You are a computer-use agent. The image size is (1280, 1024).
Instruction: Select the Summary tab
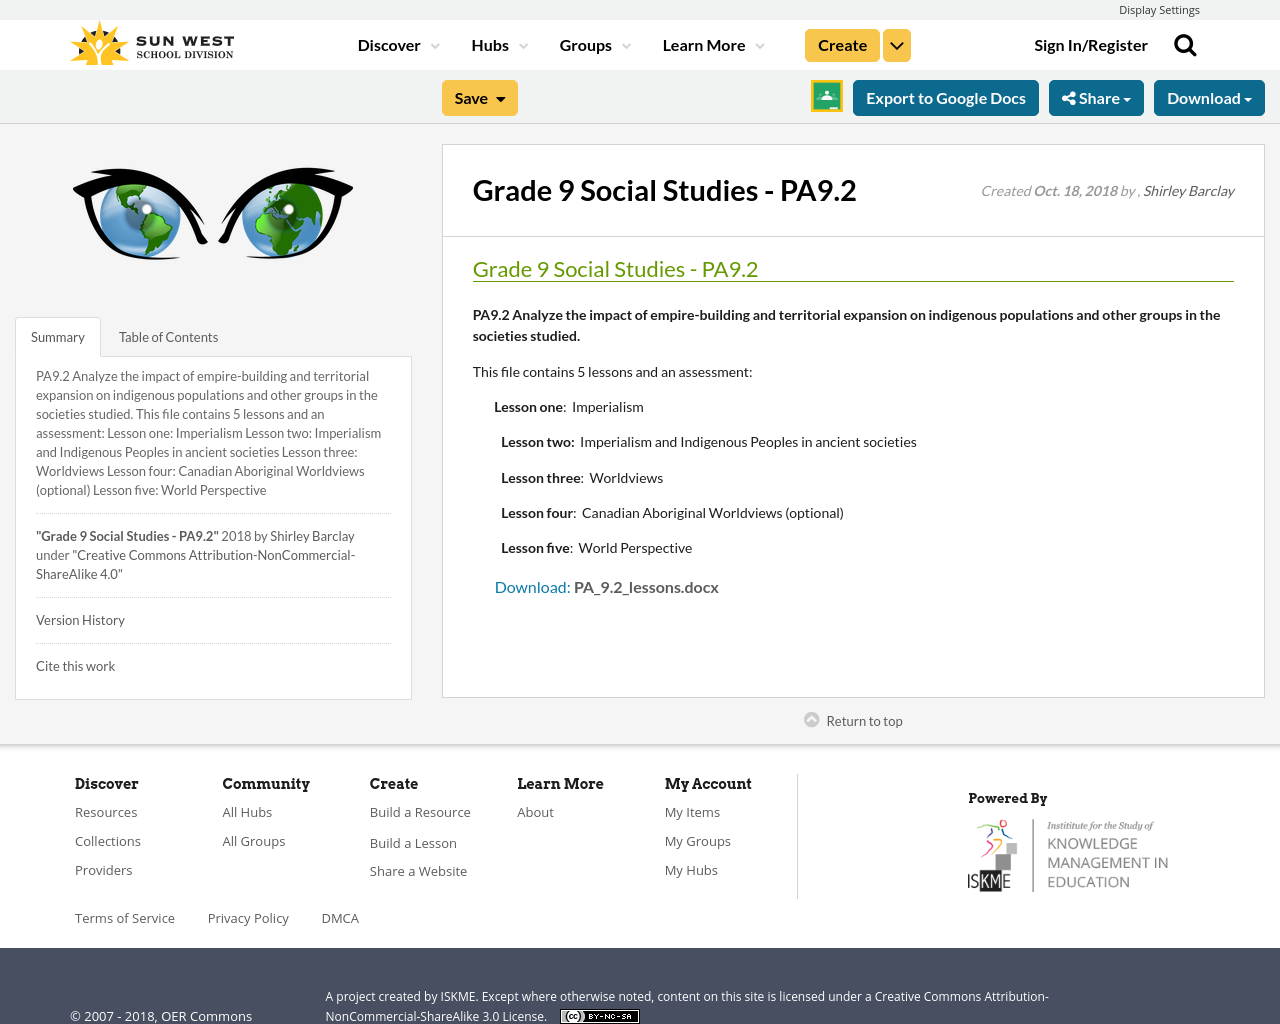(x=57, y=336)
